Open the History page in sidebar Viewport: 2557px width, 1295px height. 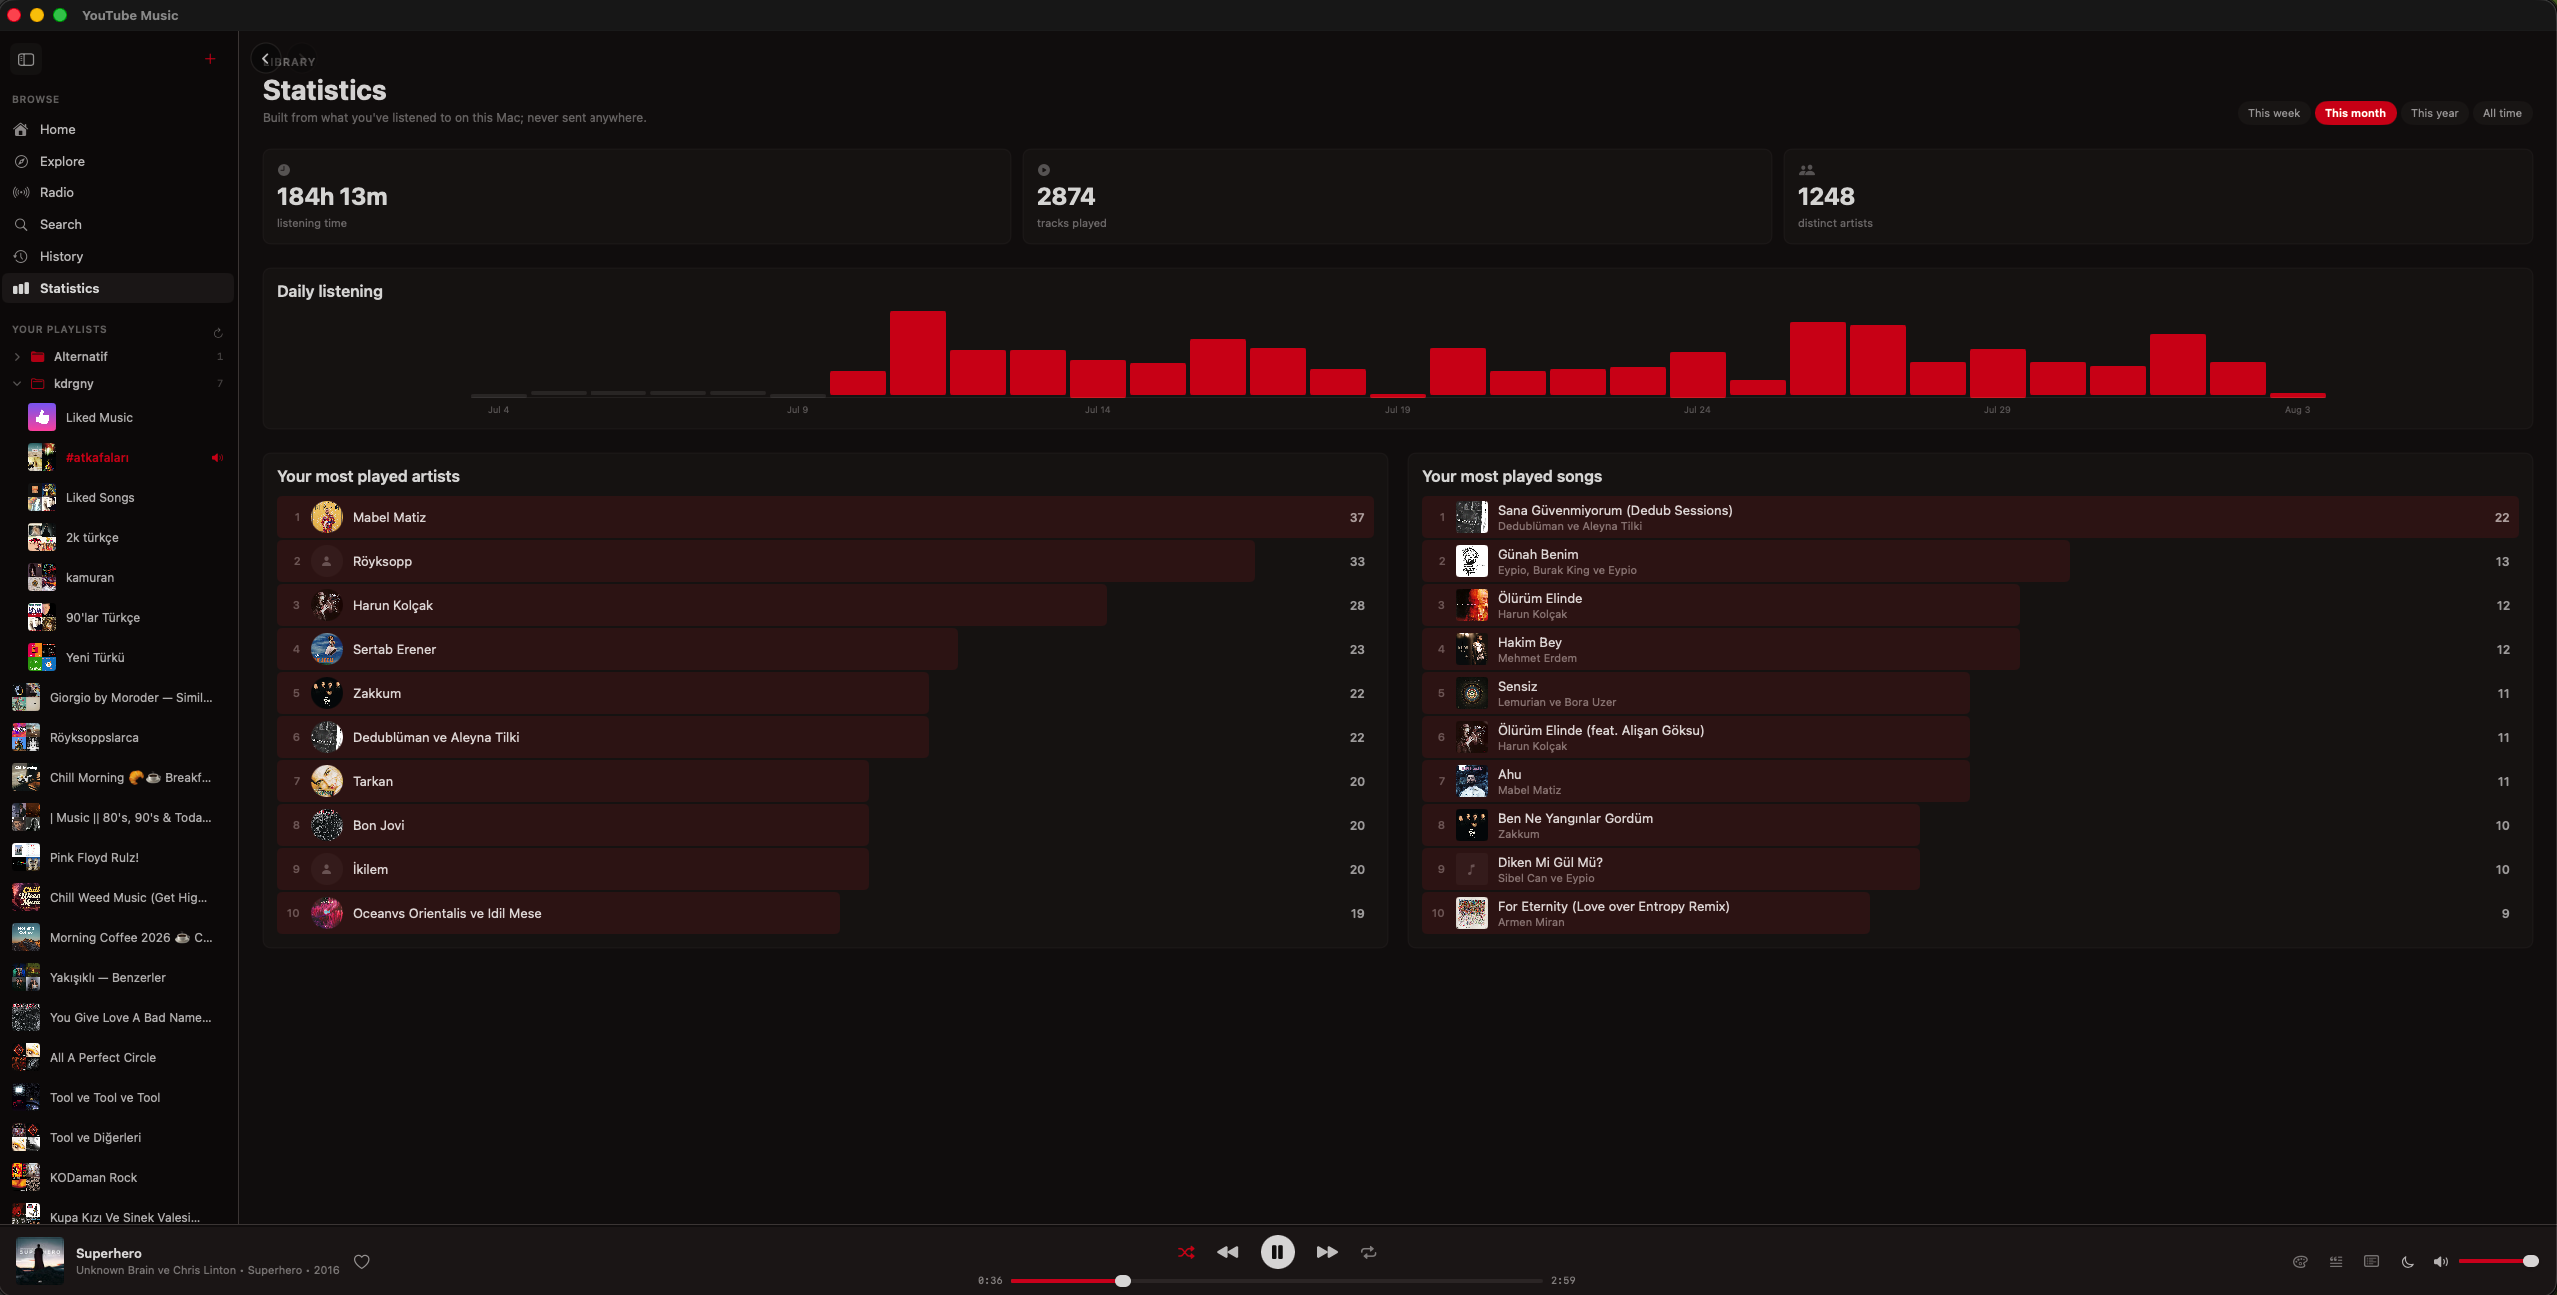tap(119, 257)
